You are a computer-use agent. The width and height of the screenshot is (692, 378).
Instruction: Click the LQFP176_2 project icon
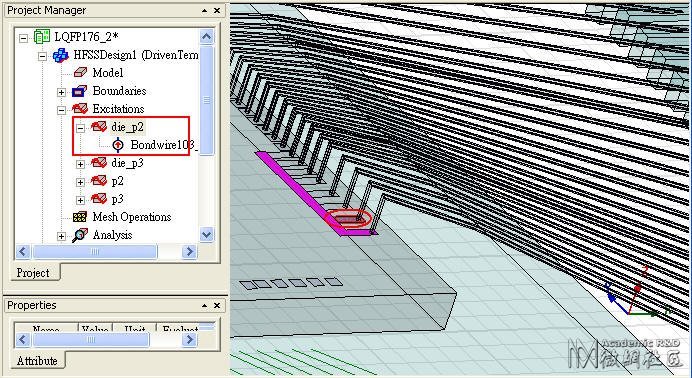click(42, 37)
